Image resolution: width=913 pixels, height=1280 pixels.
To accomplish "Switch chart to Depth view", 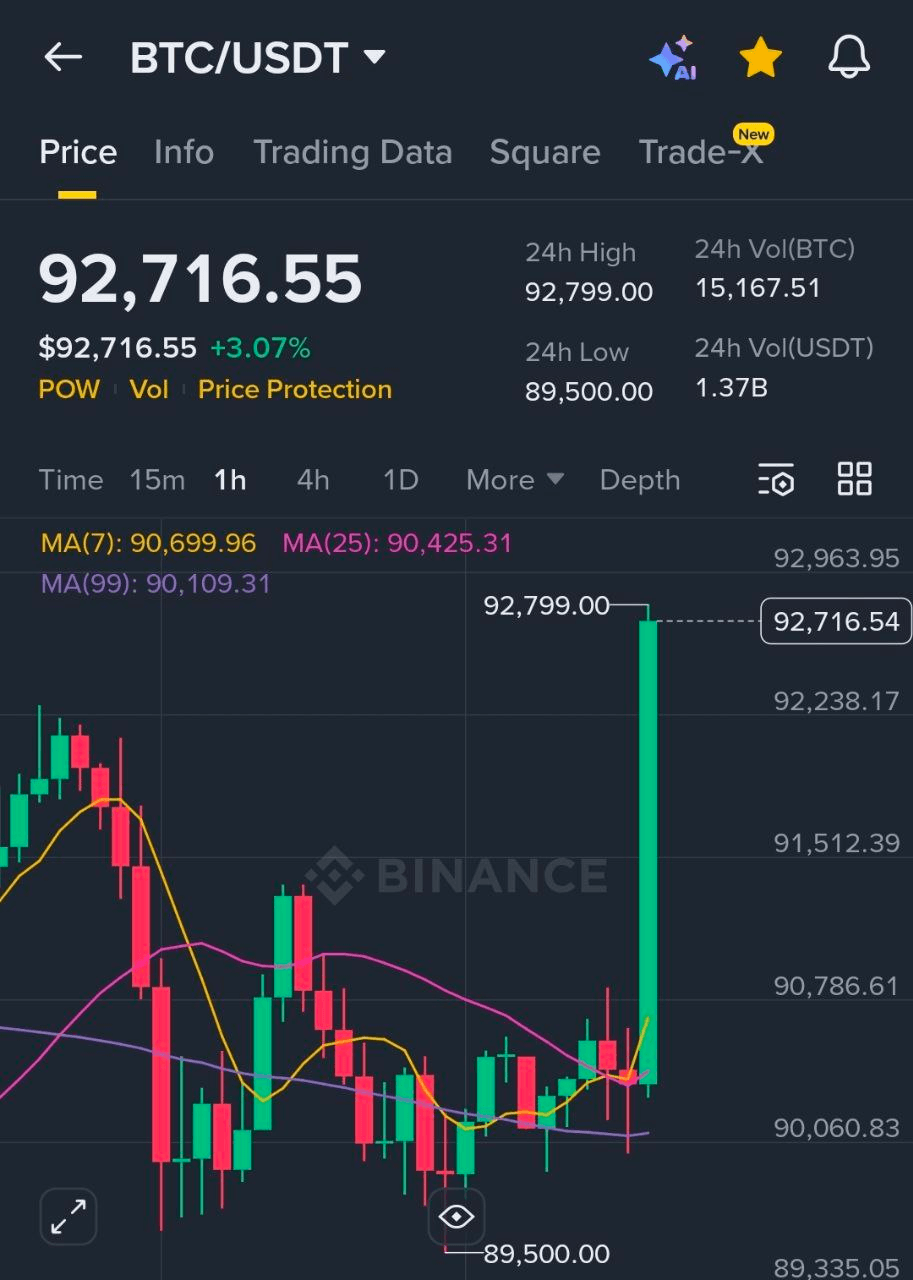I will pos(639,480).
